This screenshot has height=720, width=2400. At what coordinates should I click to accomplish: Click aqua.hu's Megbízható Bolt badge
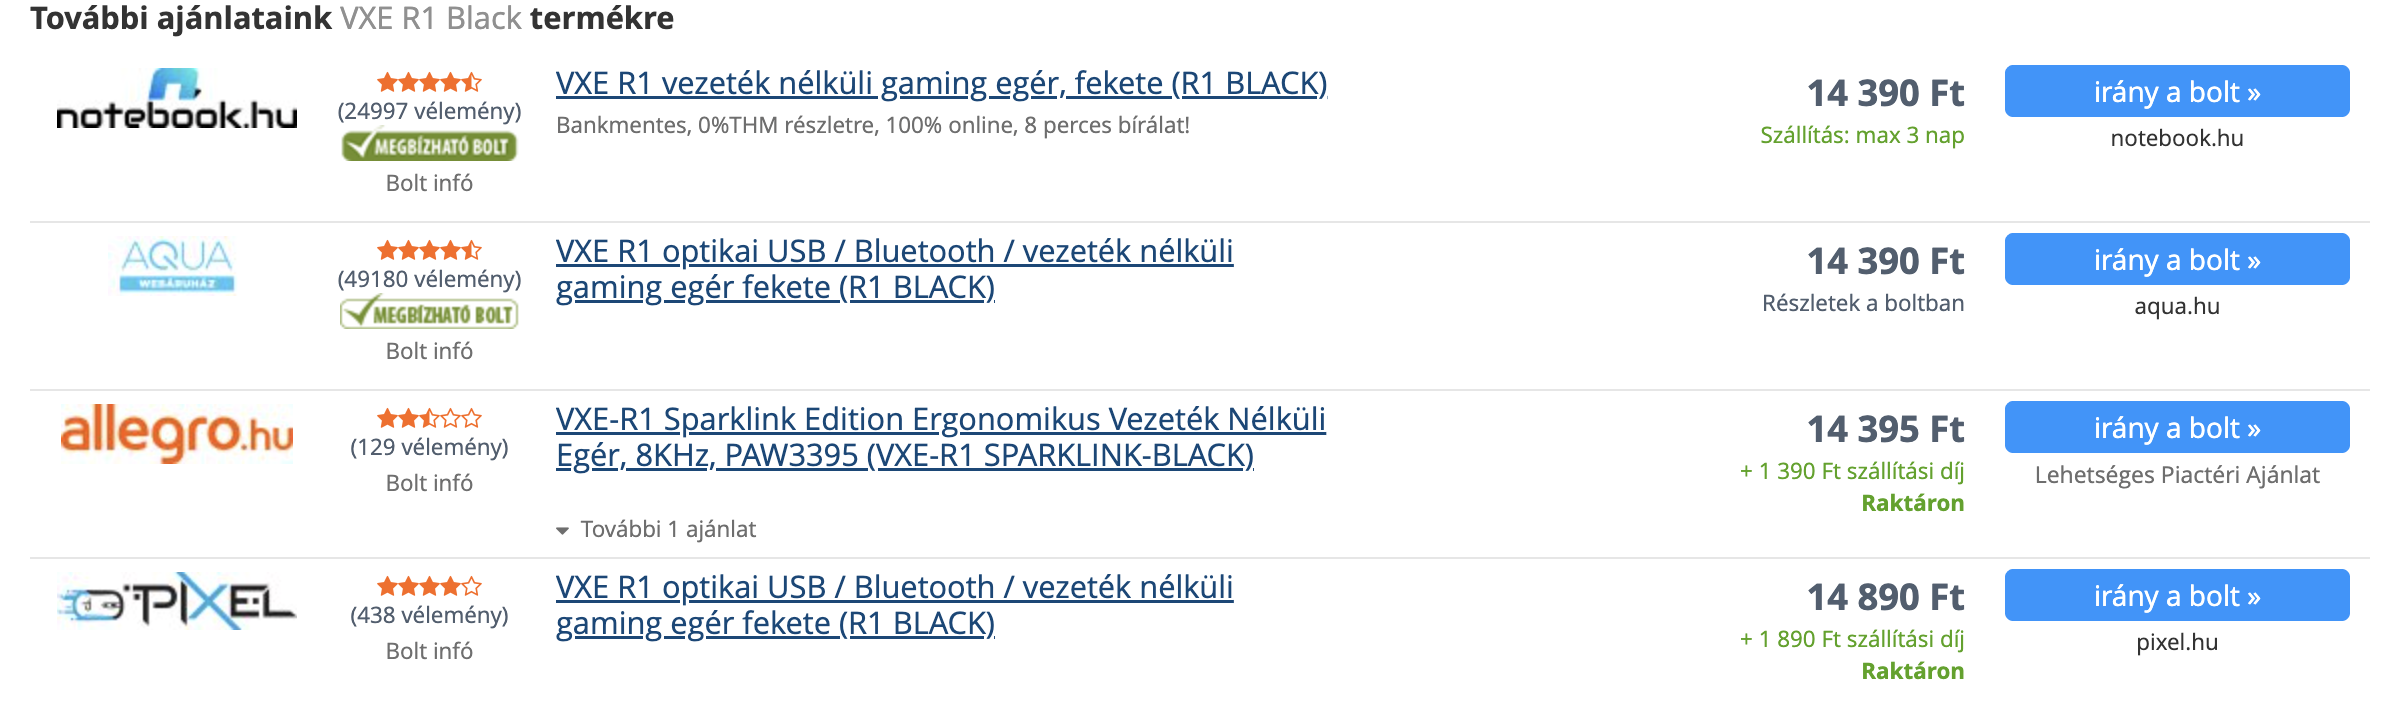429,315
